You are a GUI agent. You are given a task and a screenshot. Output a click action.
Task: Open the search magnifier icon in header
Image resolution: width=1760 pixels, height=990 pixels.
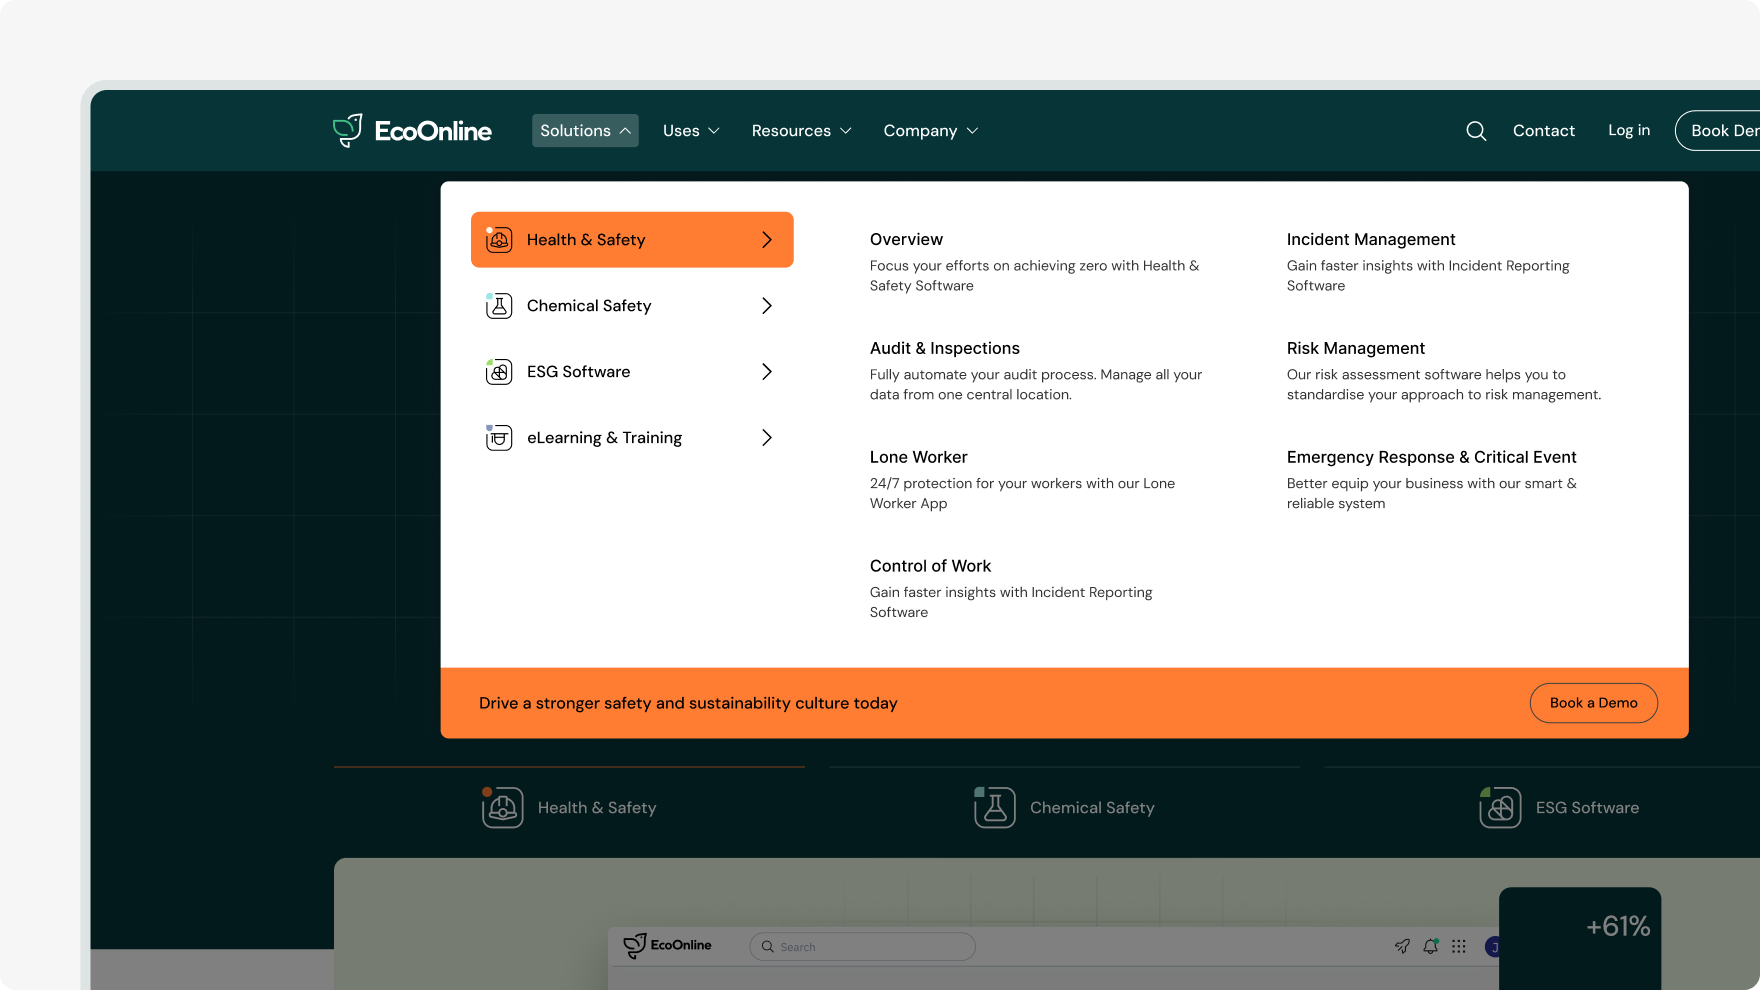1476,131
